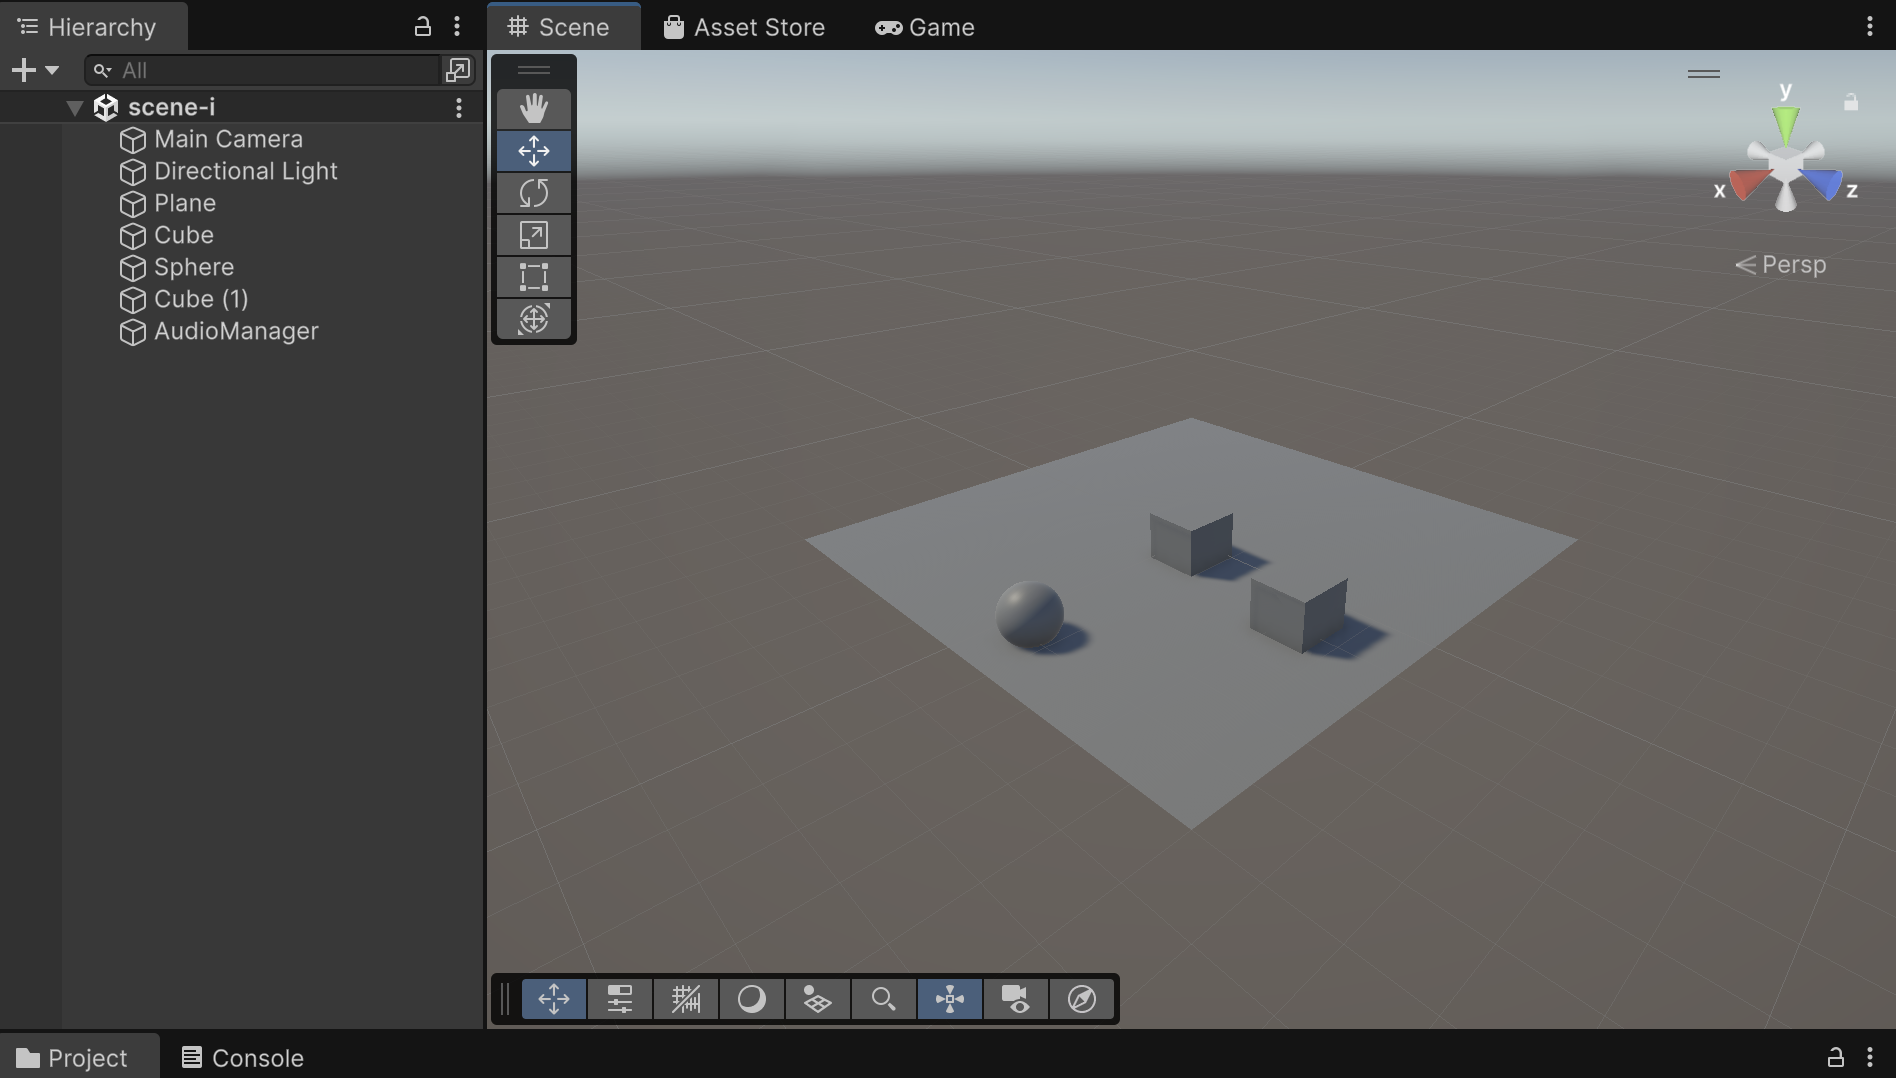The image size is (1896, 1078).
Task: Select the Hand view tool
Action: point(534,109)
